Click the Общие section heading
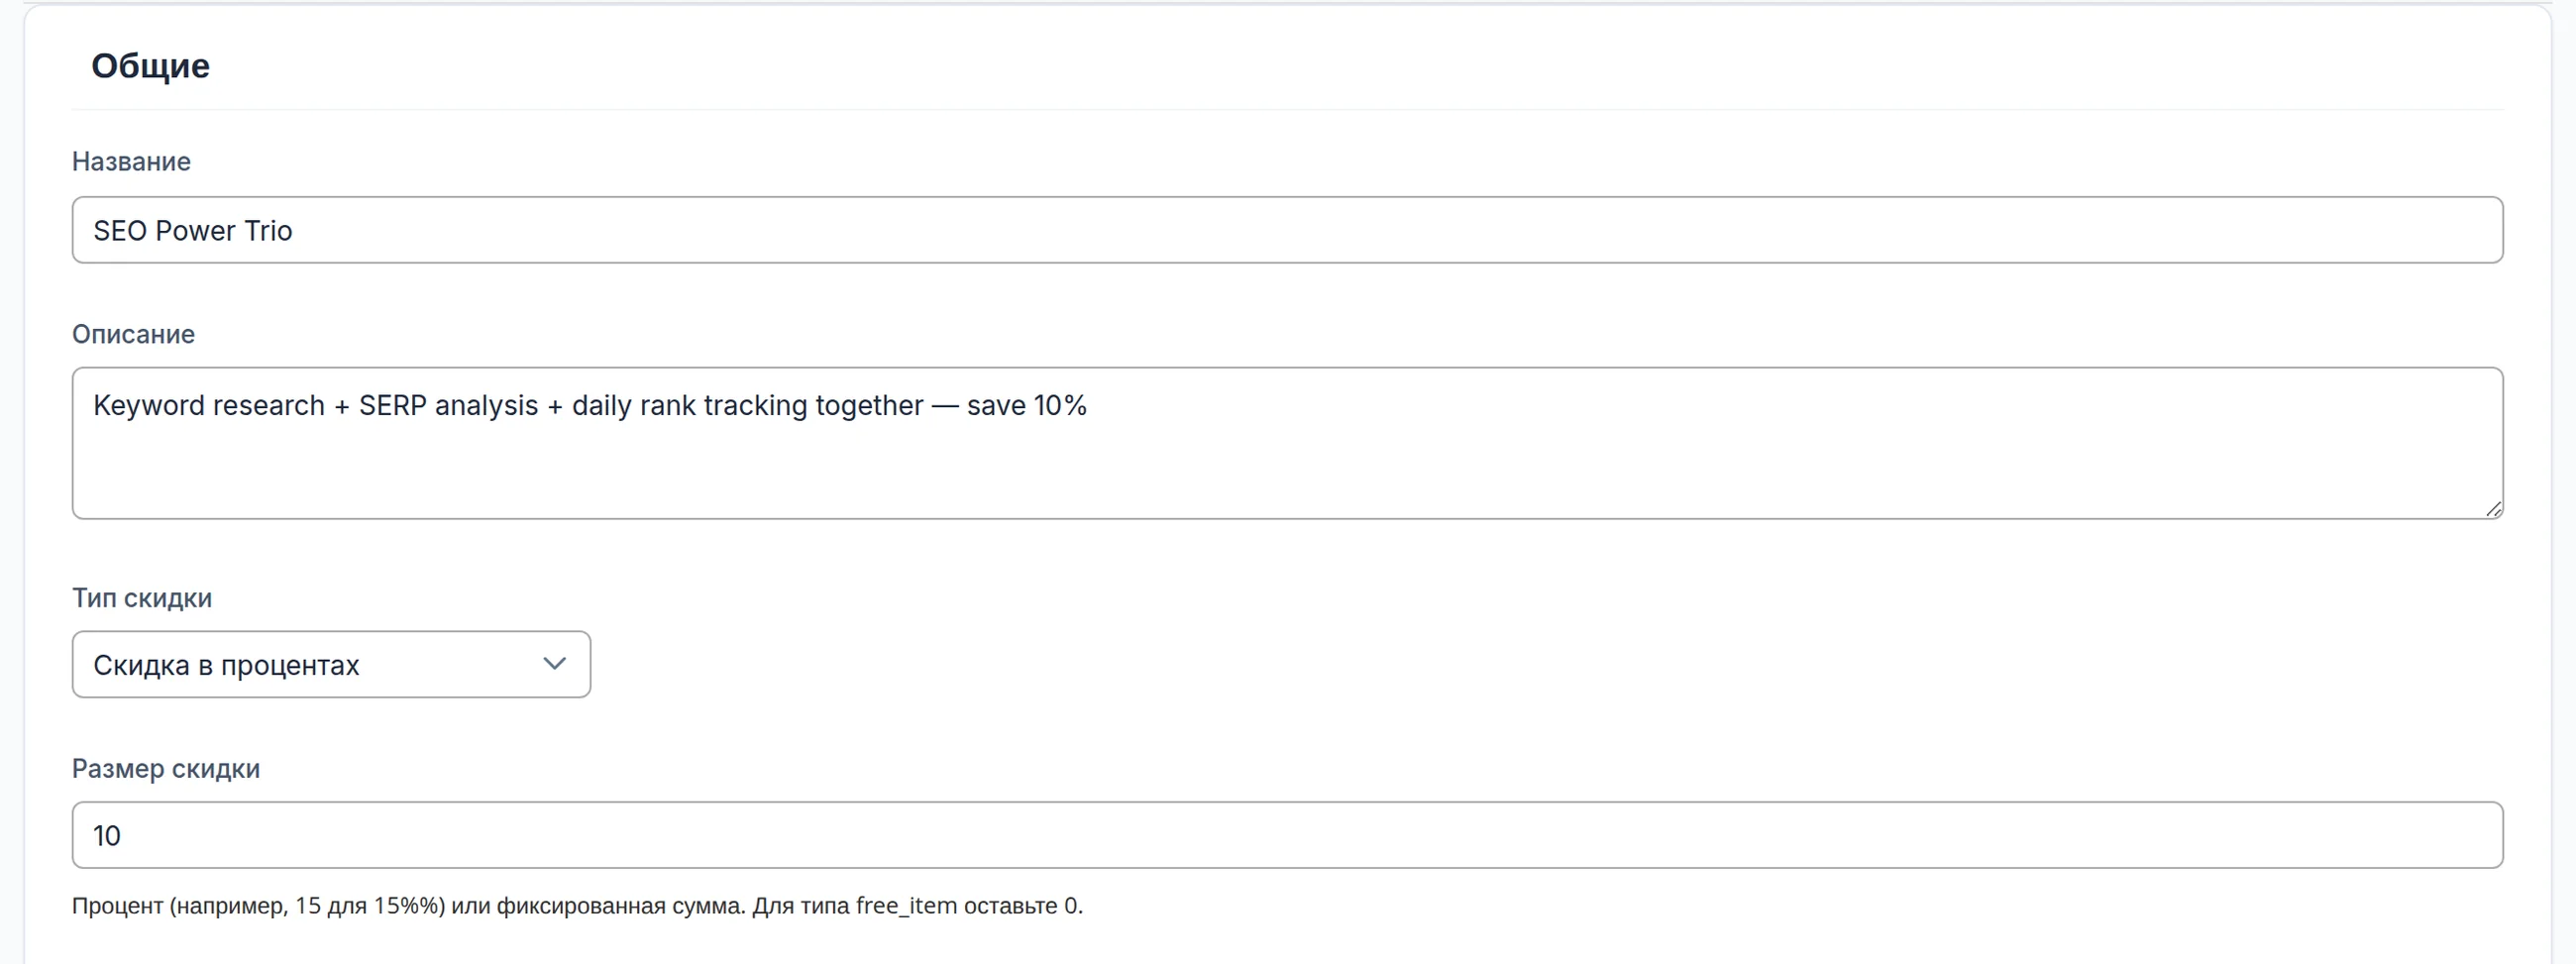 click(150, 66)
